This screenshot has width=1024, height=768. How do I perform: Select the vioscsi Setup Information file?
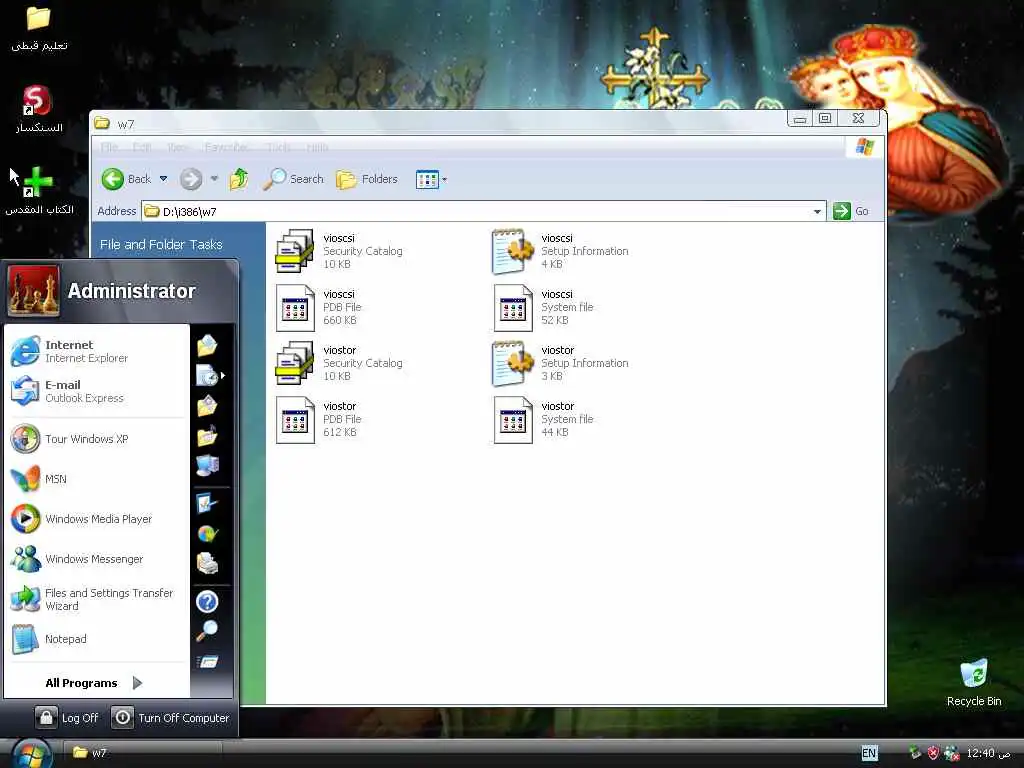coord(560,251)
